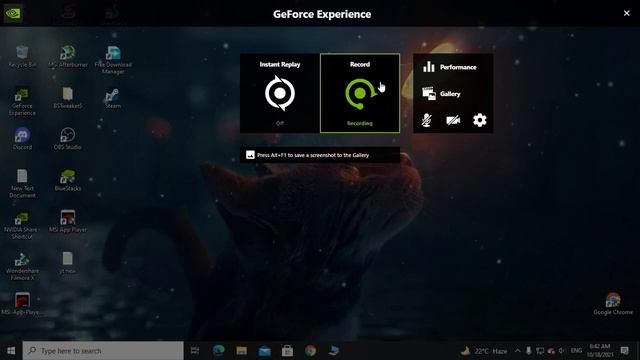The image size is (640, 360).
Task: Select the MSI Afterburner desktop icon
Action: pyautogui.click(x=68, y=57)
